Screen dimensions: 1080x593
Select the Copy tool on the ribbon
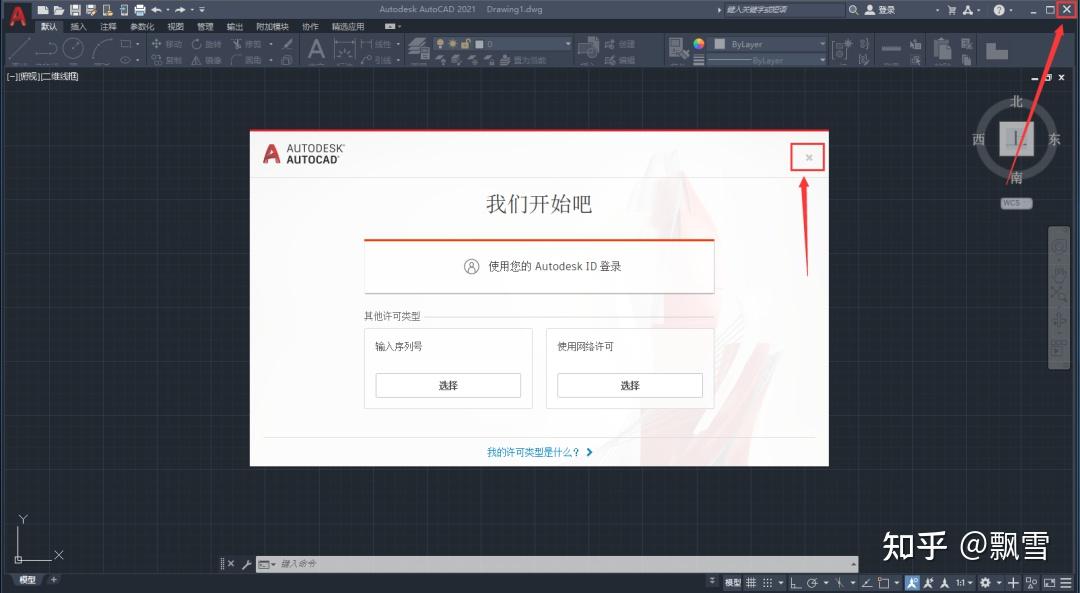170,60
